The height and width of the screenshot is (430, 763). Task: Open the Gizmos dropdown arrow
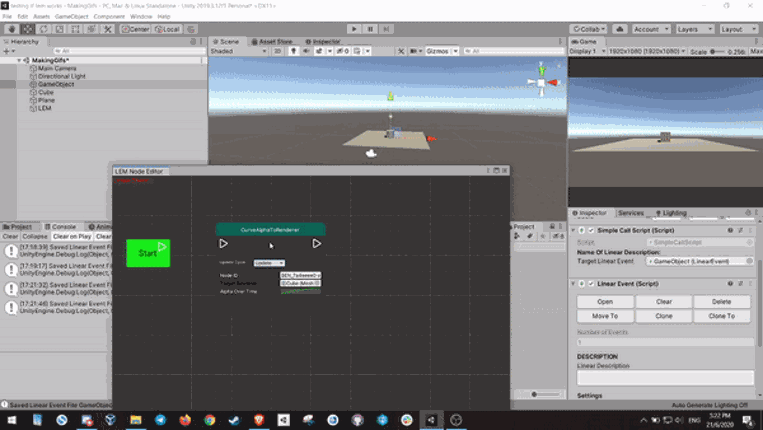click(x=455, y=51)
